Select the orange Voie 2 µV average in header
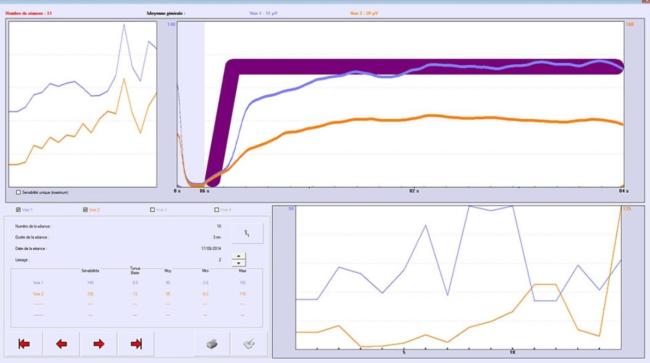Viewport: 650px width, 363px height. 364,13
